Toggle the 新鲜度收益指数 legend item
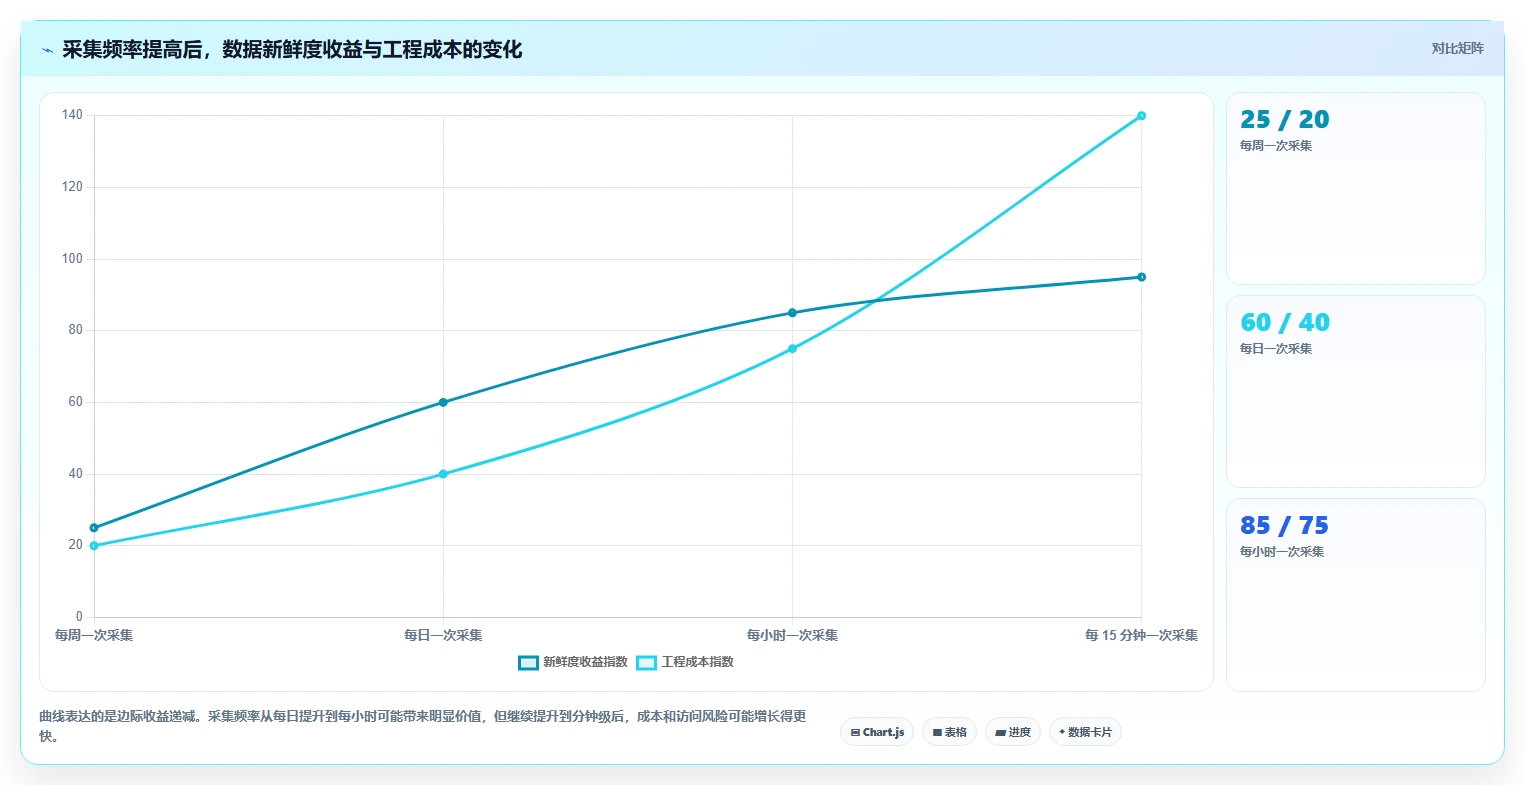1525x785 pixels. point(573,662)
